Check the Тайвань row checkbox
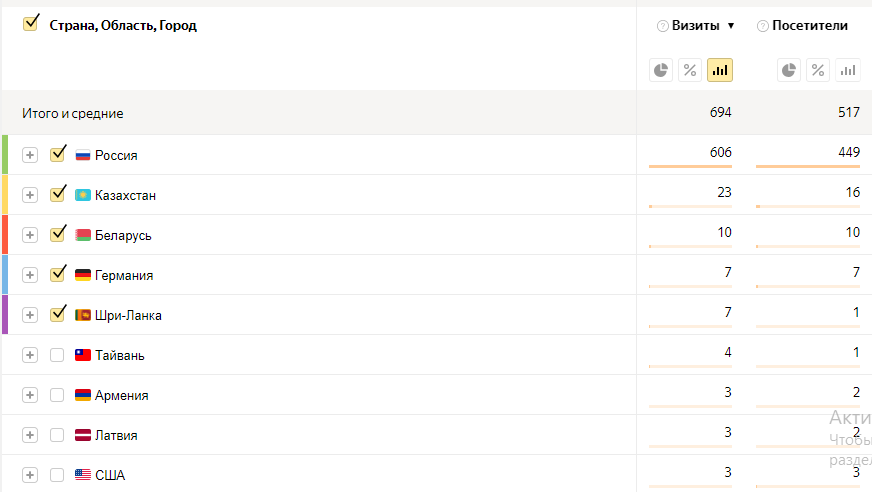Screen dimensions: 872x492 57,355
